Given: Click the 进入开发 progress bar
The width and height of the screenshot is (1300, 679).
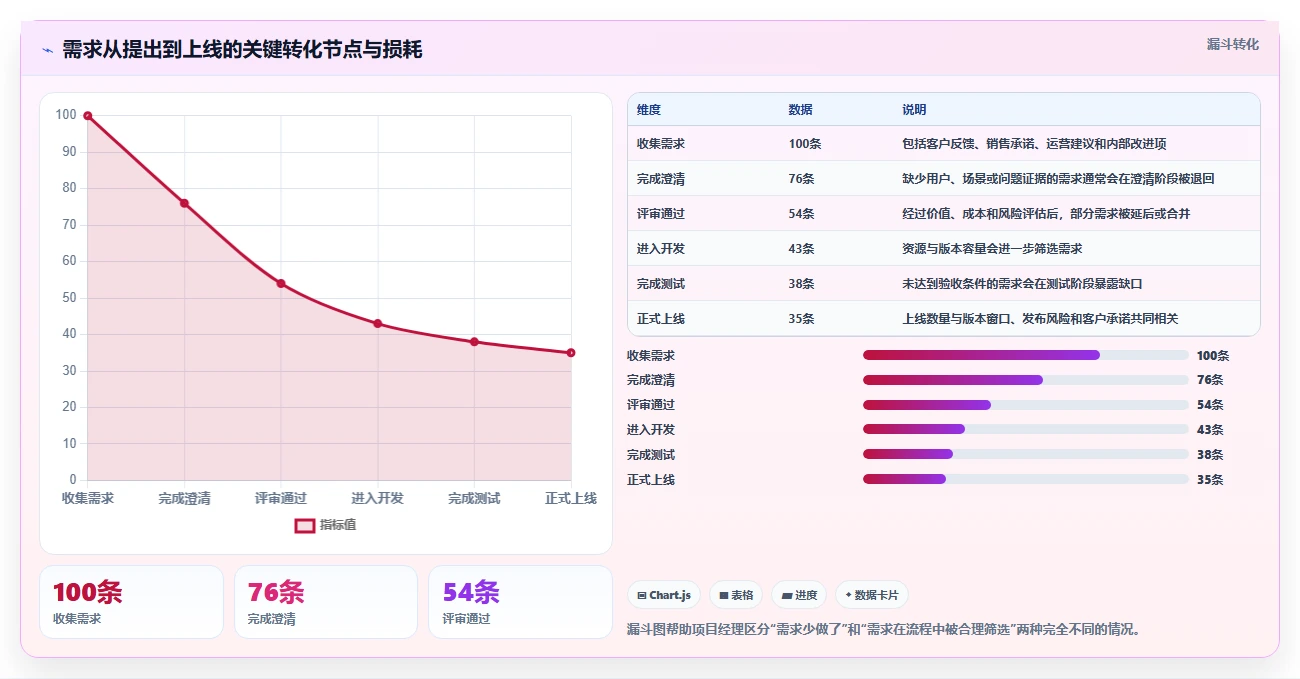Looking at the screenshot, I should pos(1026,430).
